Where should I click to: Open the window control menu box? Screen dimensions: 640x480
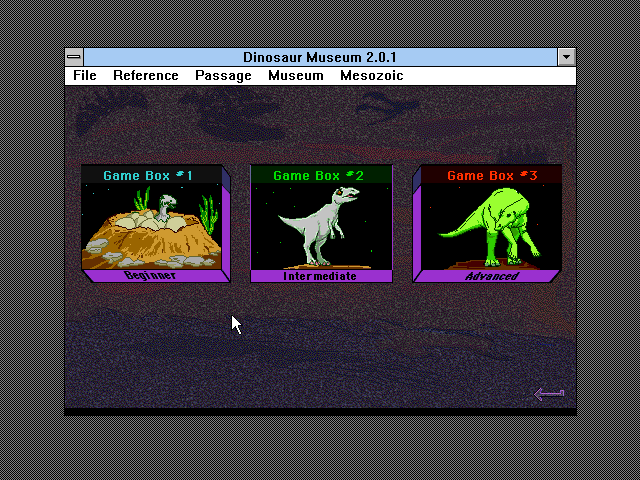pyautogui.click(x=74, y=57)
